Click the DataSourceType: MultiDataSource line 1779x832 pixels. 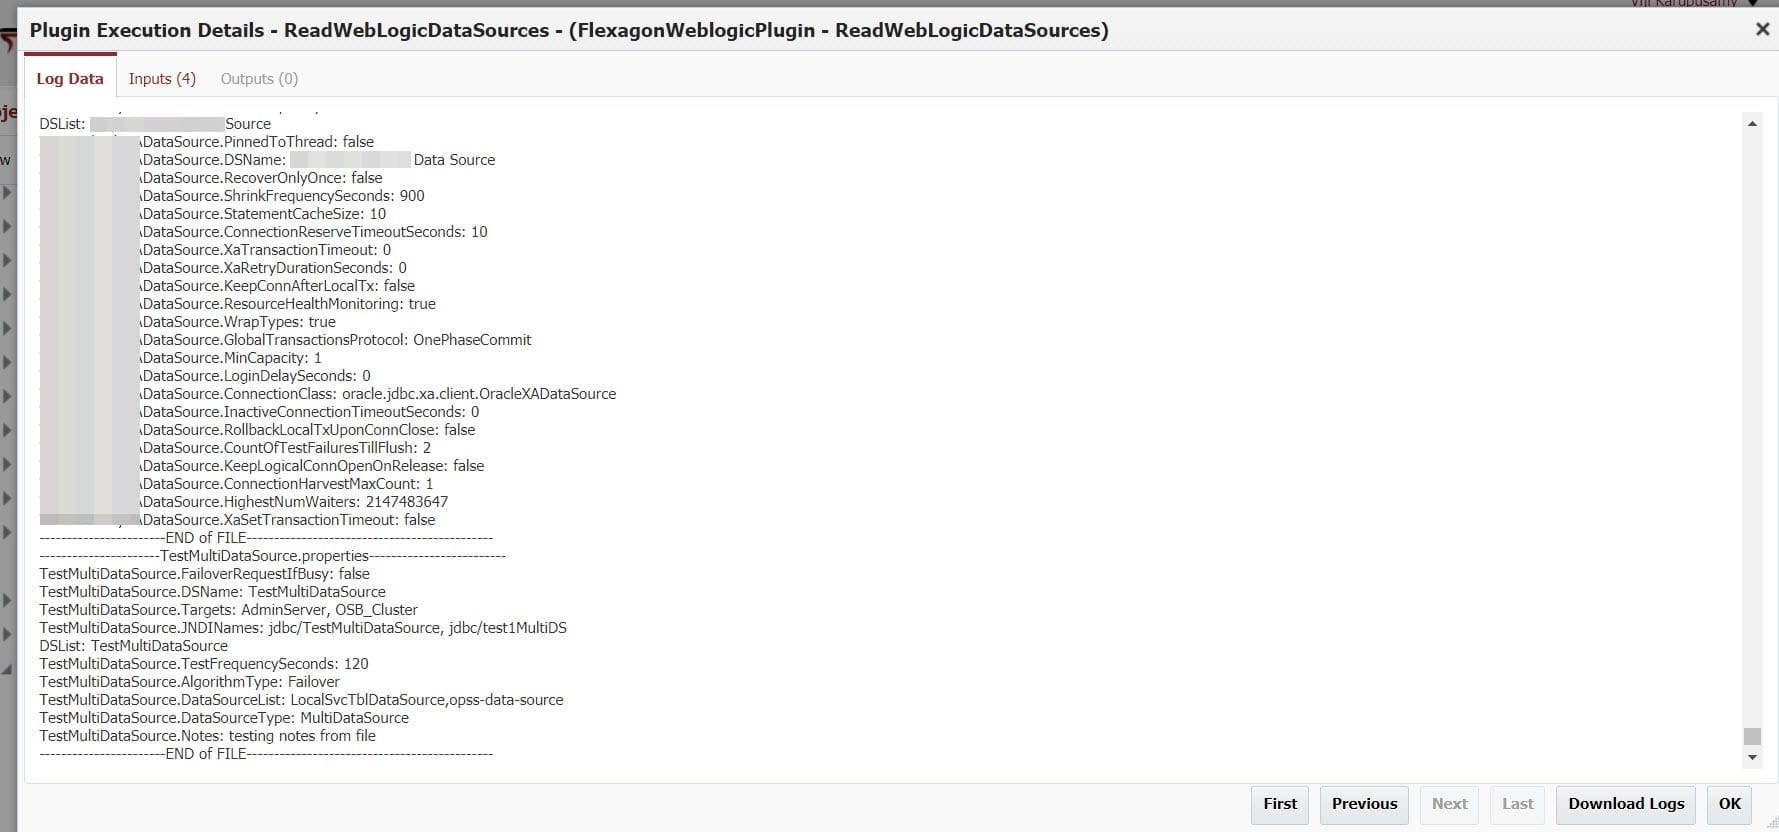coord(224,718)
